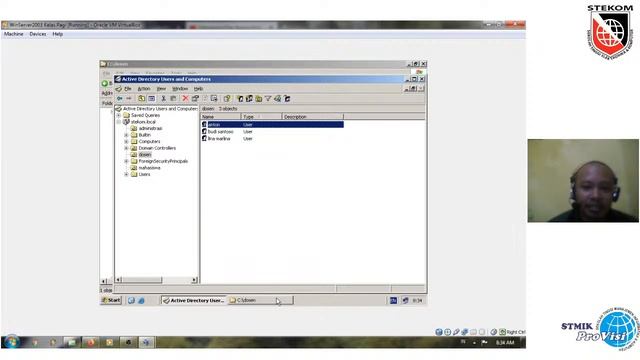The image size is (640, 360).
Task: Click the Find objects toolbar icon
Action: pyautogui.click(x=278, y=99)
